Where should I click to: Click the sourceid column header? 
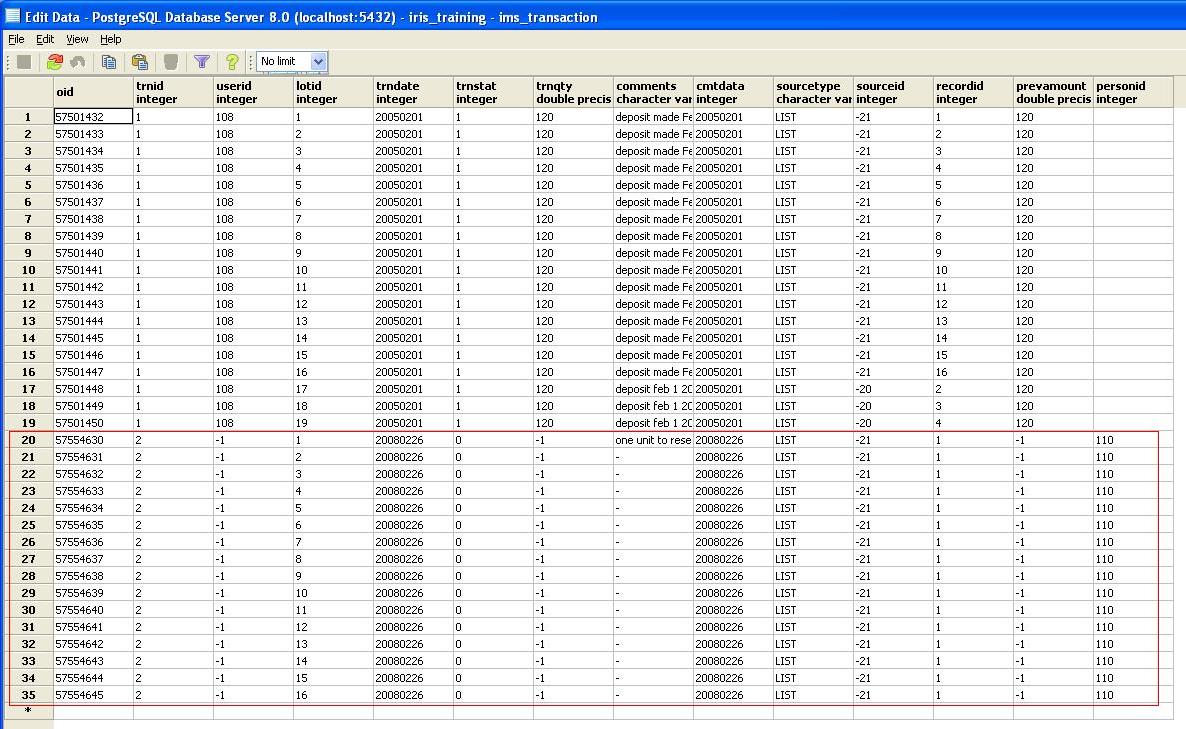pyautogui.click(x=894, y=92)
